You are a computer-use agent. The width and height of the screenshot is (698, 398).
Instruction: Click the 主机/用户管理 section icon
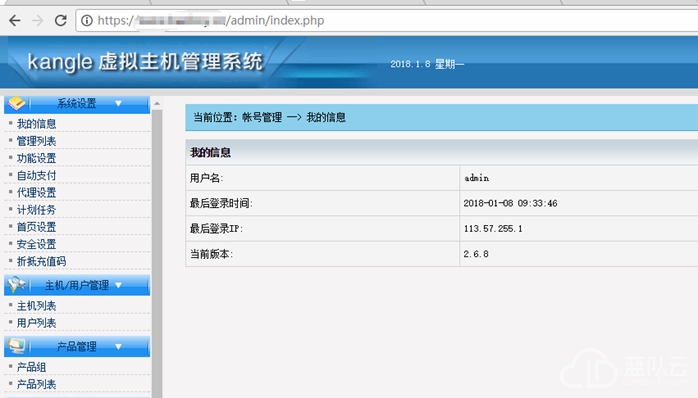(x=17, y=285)
